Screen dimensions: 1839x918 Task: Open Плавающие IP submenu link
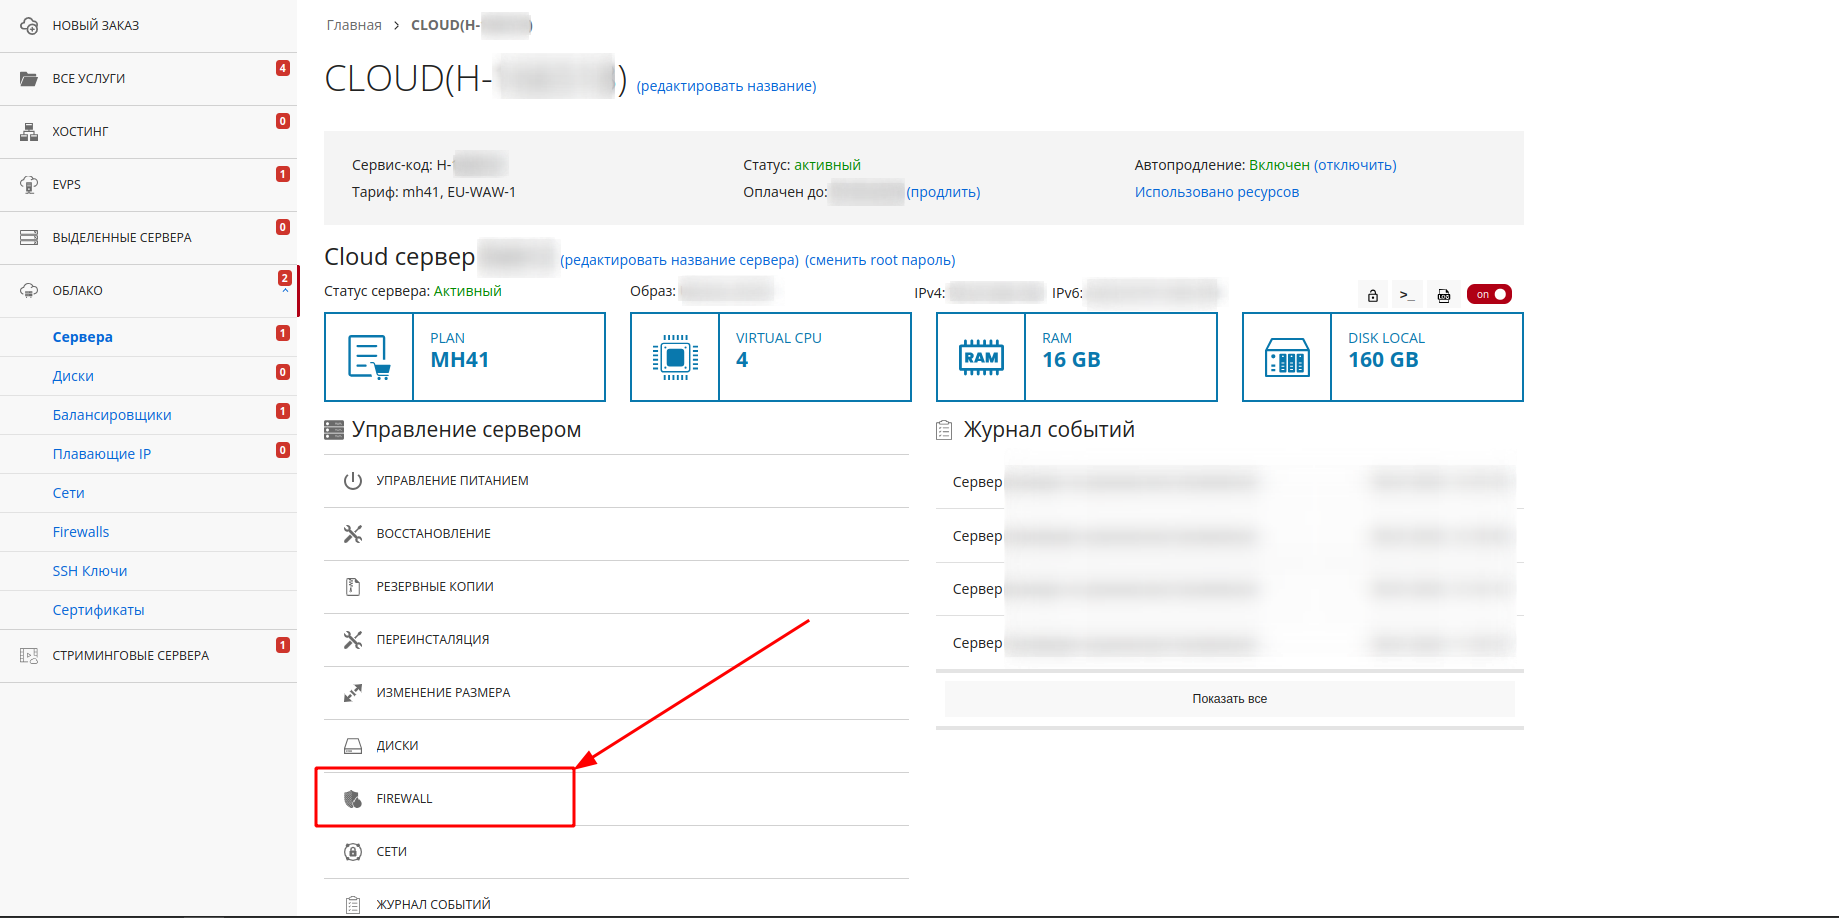[102, 454]
